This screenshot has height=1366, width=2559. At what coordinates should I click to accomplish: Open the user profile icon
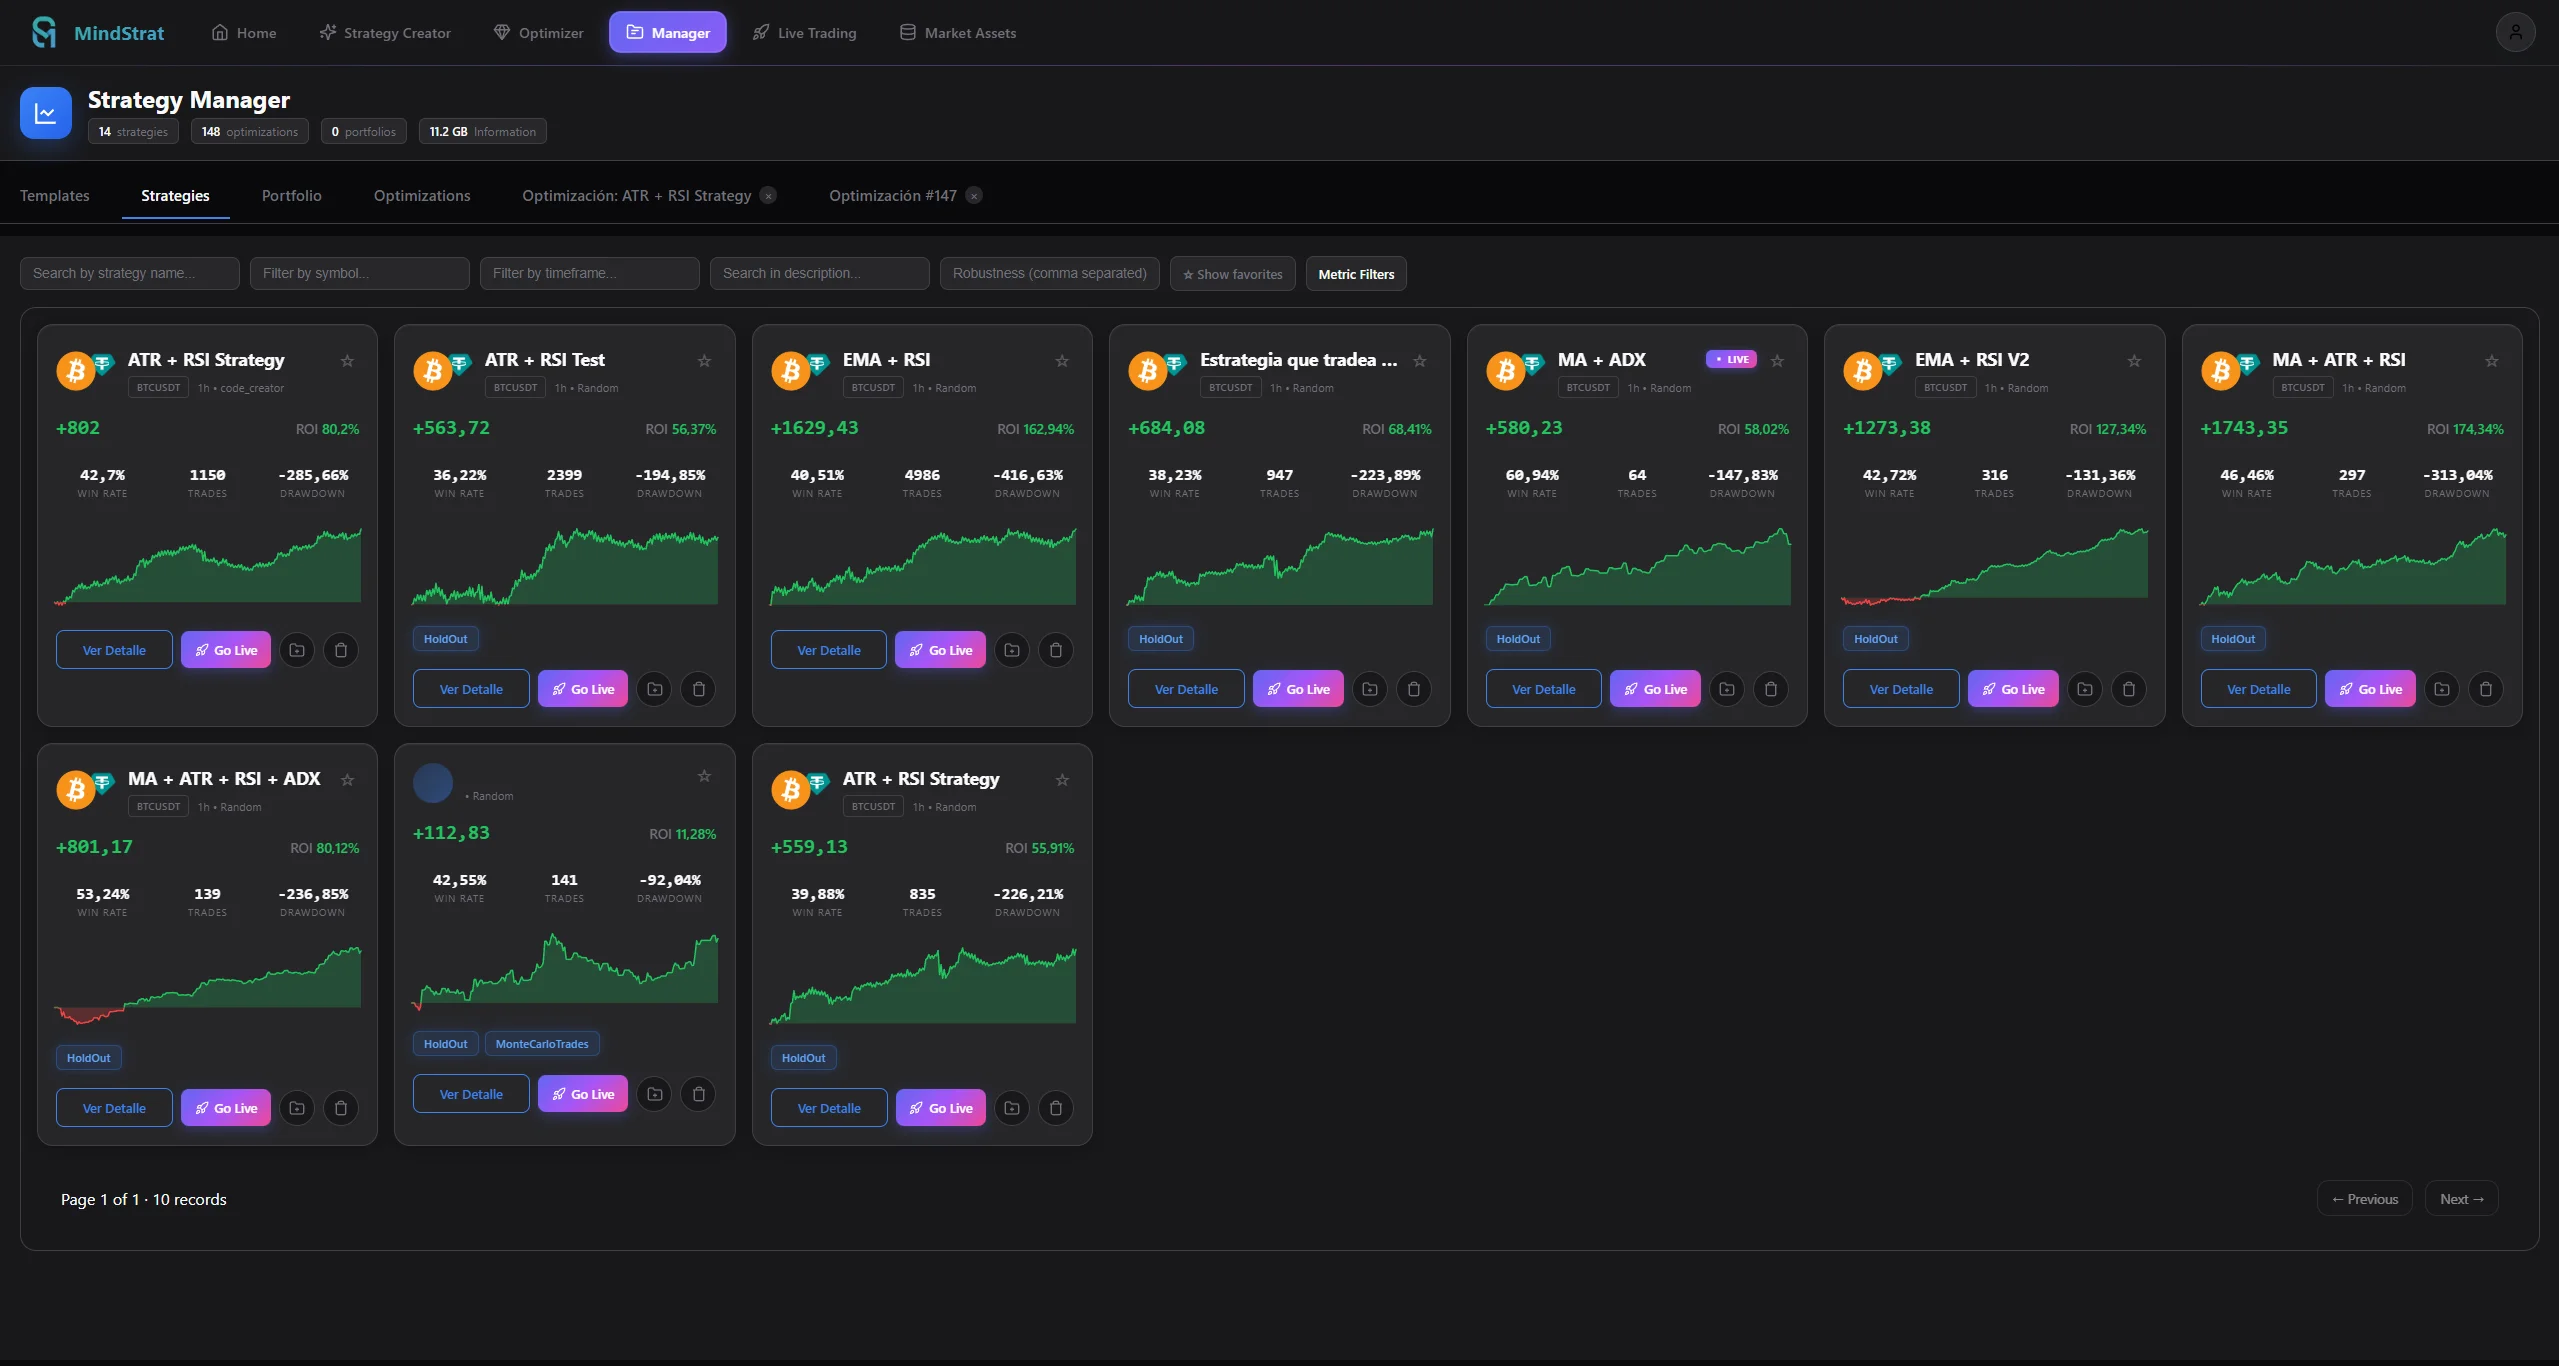[x=2515, y=31]
